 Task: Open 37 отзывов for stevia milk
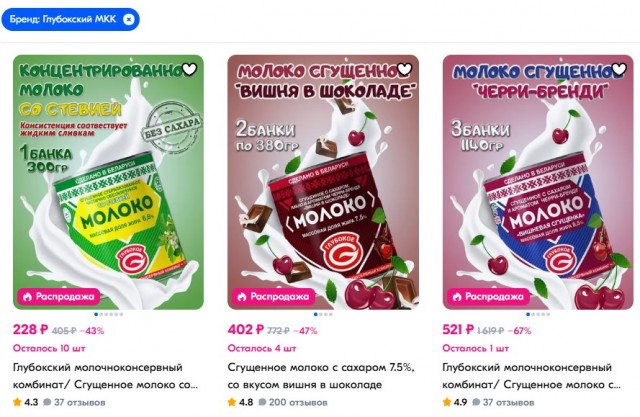click(75, 402)
